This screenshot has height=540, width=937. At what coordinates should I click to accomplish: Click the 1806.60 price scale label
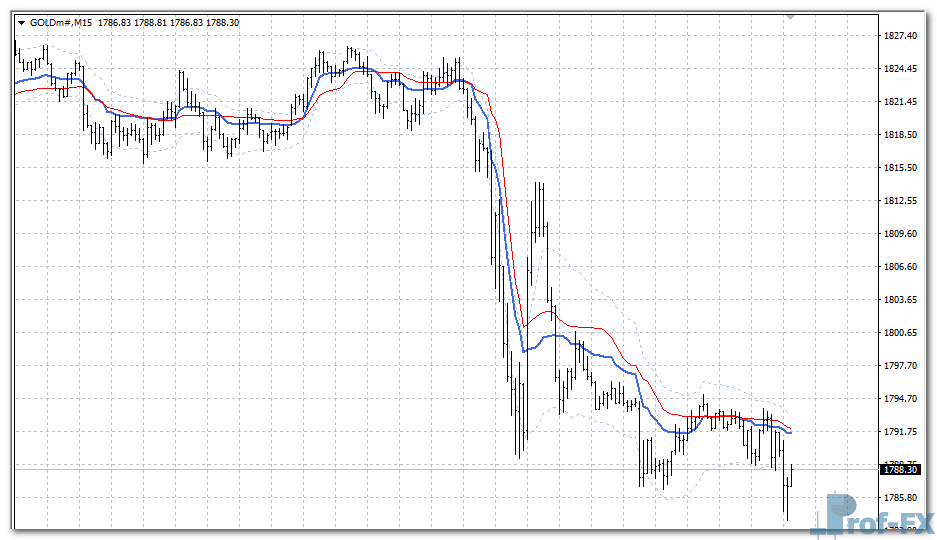pyautogui.click(x=900, y=267)
